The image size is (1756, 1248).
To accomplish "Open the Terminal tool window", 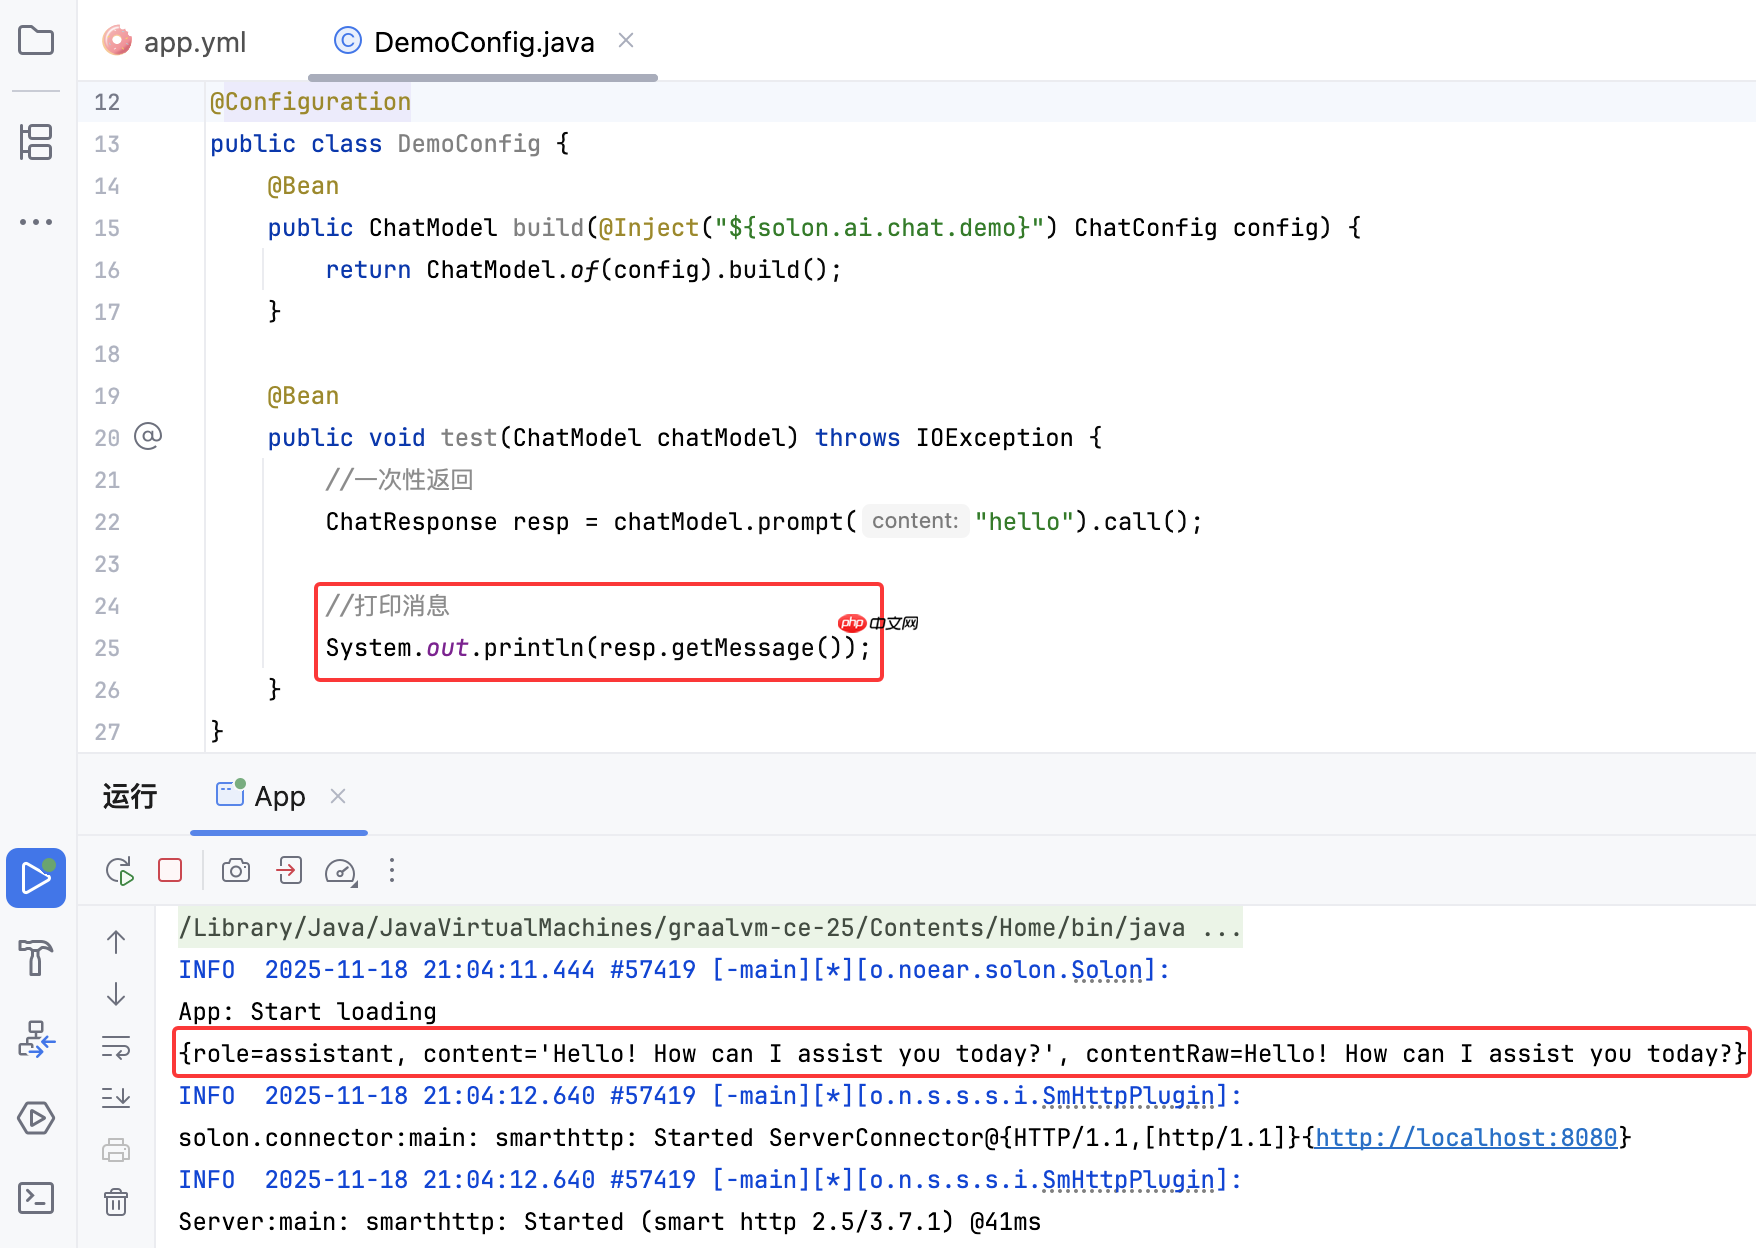I will 36,1197.
